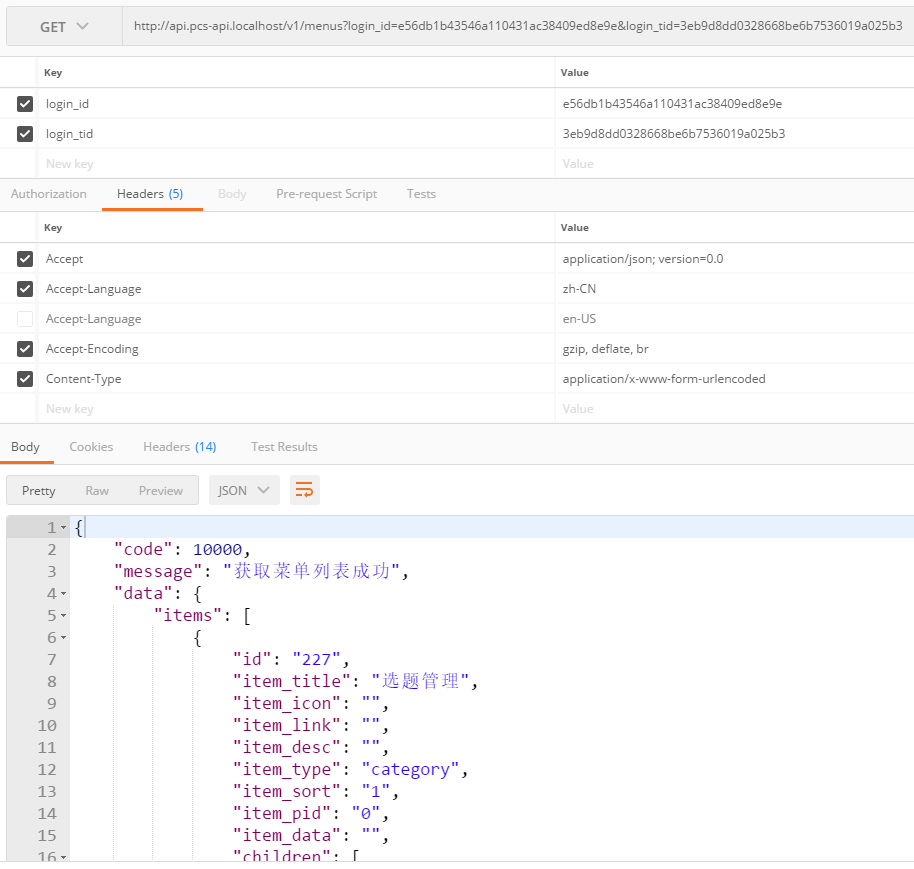Open the GET method dropdown
This screenshot has height=869, width=914.
64,27
